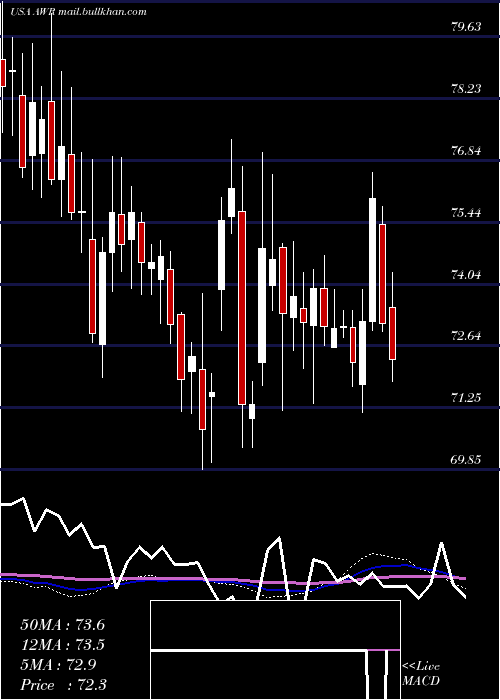500x700 pixels.
Task: Click the Price : 72.3 readout
Action: (62, 685)
